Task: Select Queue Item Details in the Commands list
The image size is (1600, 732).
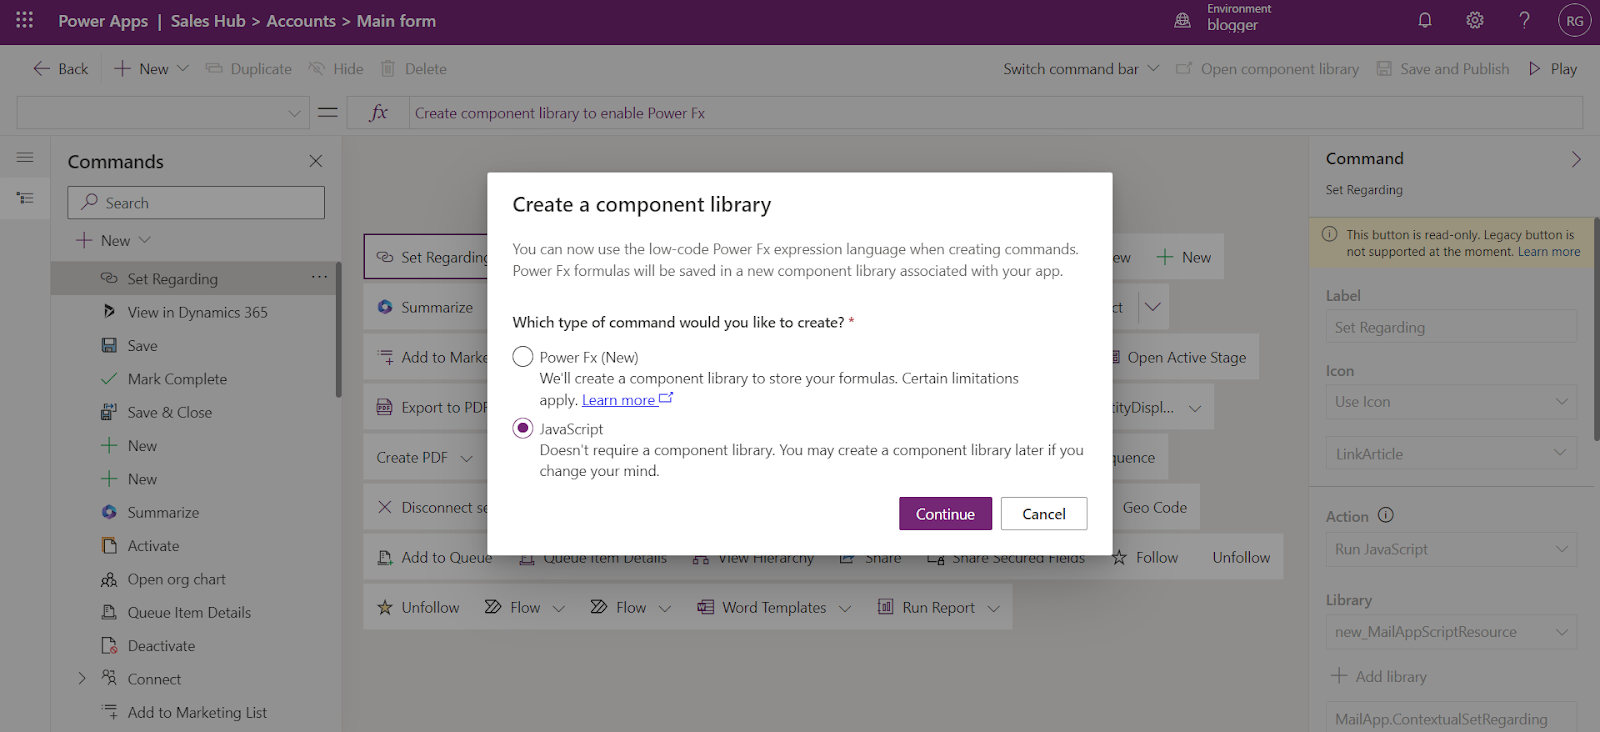Action: 189,612
